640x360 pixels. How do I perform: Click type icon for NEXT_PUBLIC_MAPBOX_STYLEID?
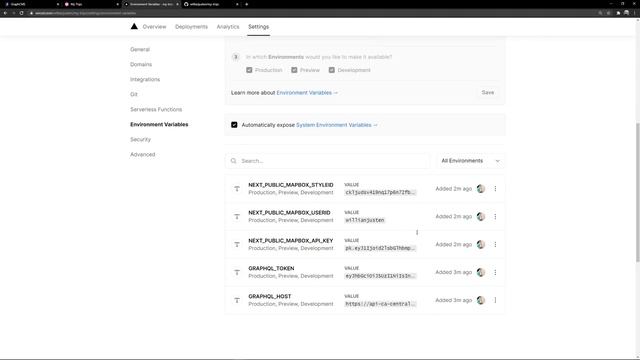[237, 189]
